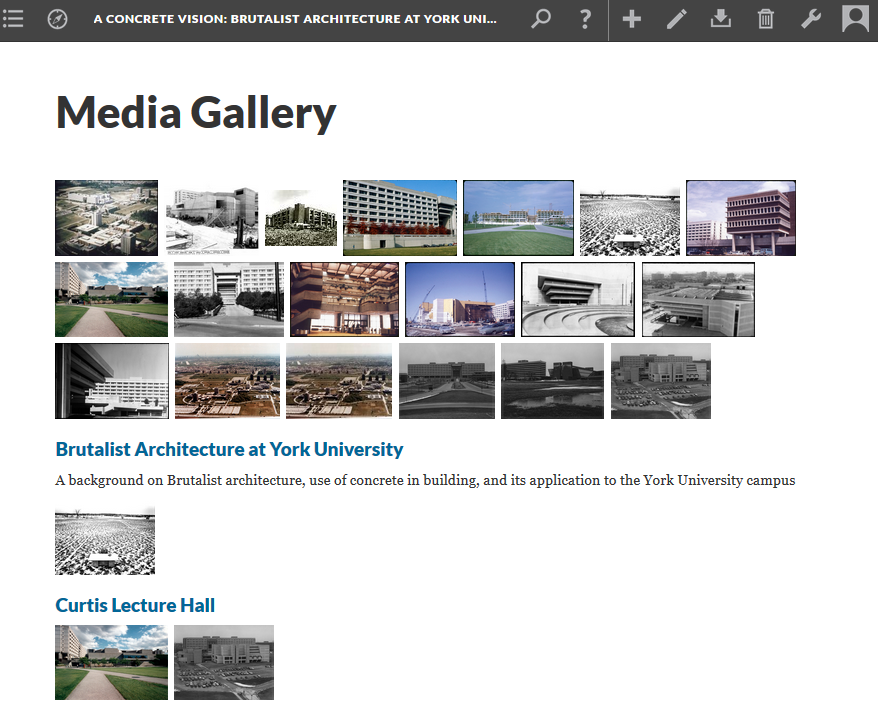Open the Curtis Lecture Hall link
The image size is (878, 719).
[x=135, y=605]
